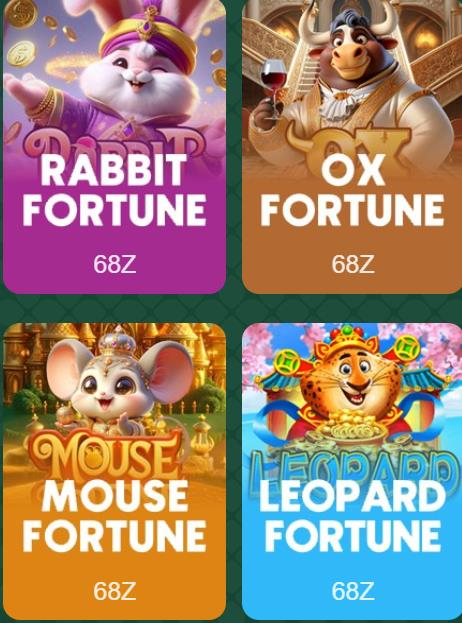The image size is (462, 623).
Task: Tap the orange MOUSE logo artwork
Action: [x=106, y=455]
